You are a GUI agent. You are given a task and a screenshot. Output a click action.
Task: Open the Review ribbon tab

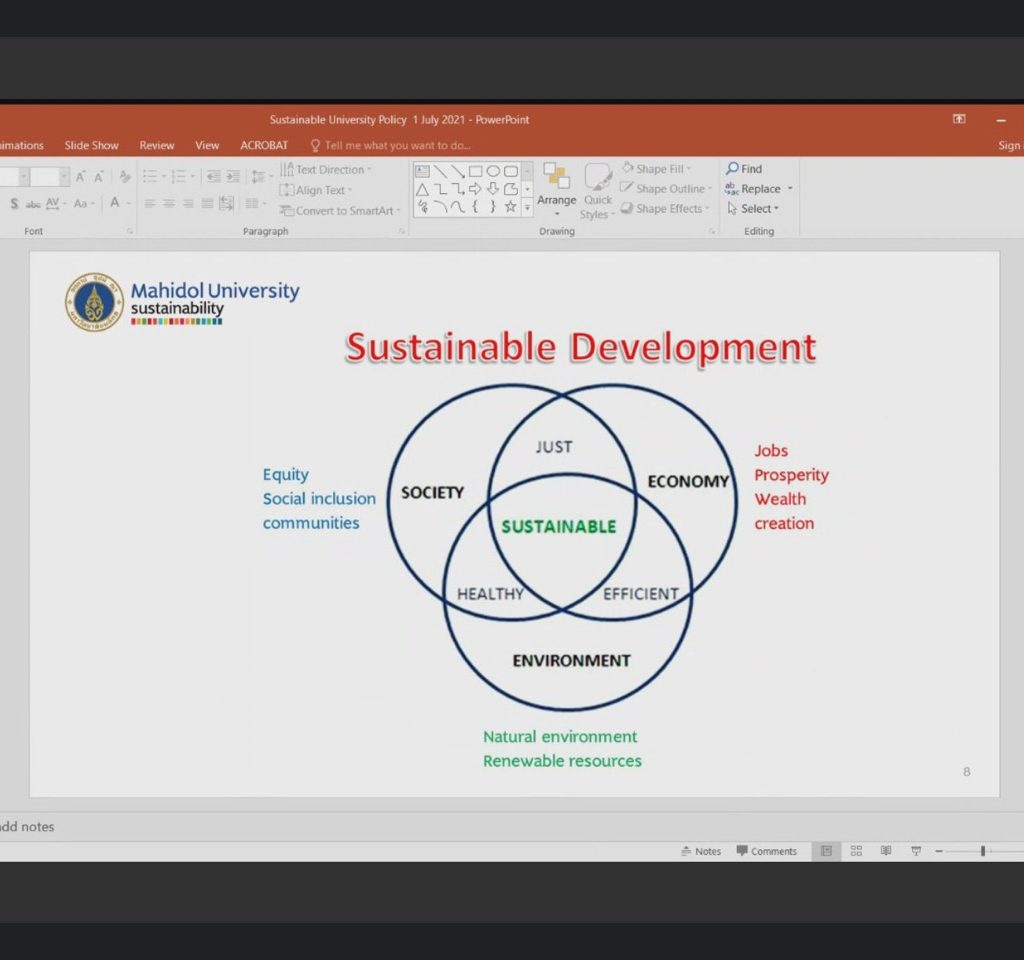click(157, 145)
